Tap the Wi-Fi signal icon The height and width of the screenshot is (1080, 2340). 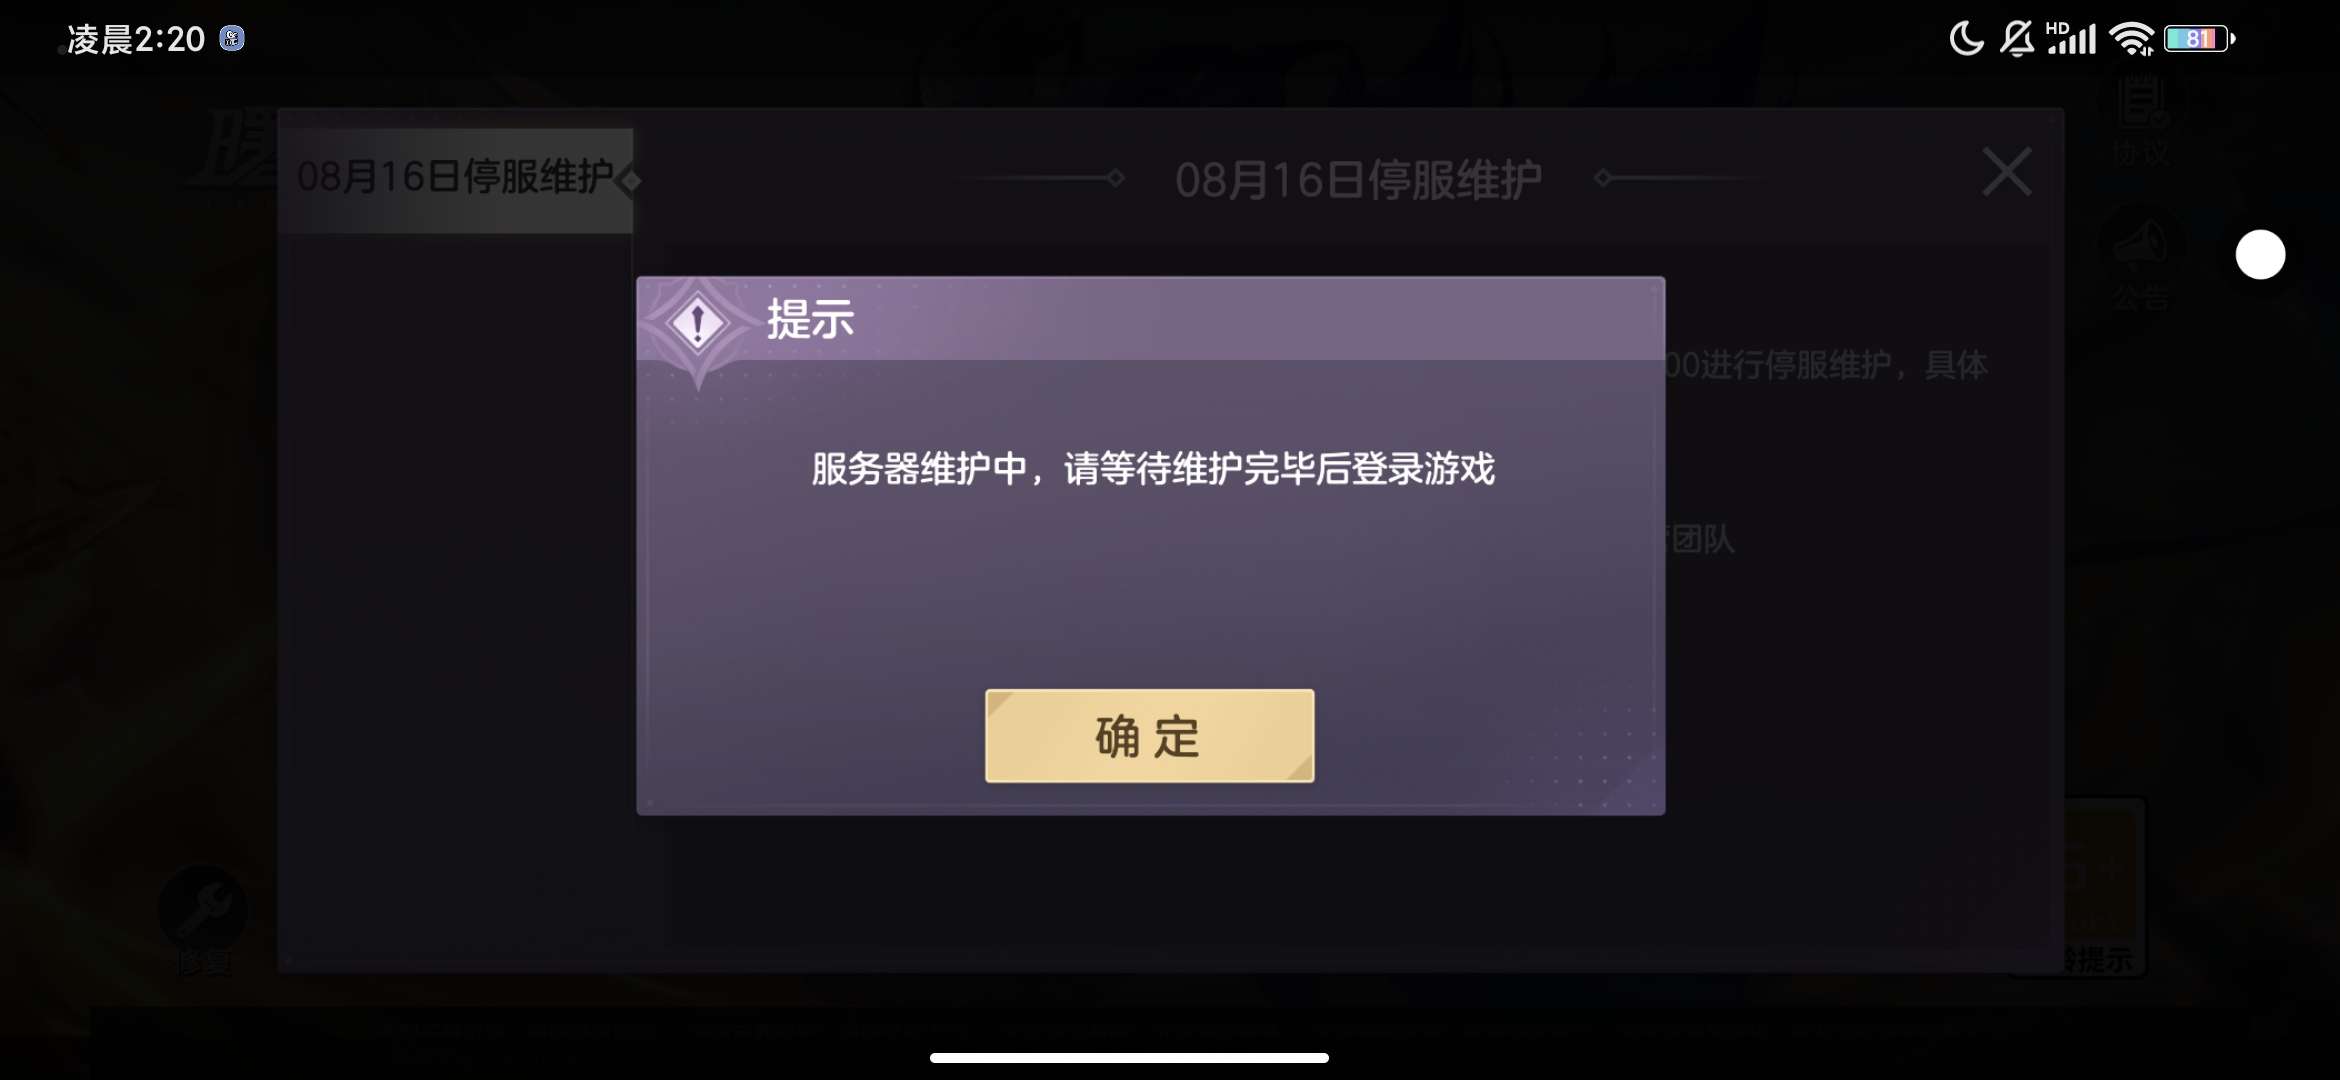(2131, 39)
